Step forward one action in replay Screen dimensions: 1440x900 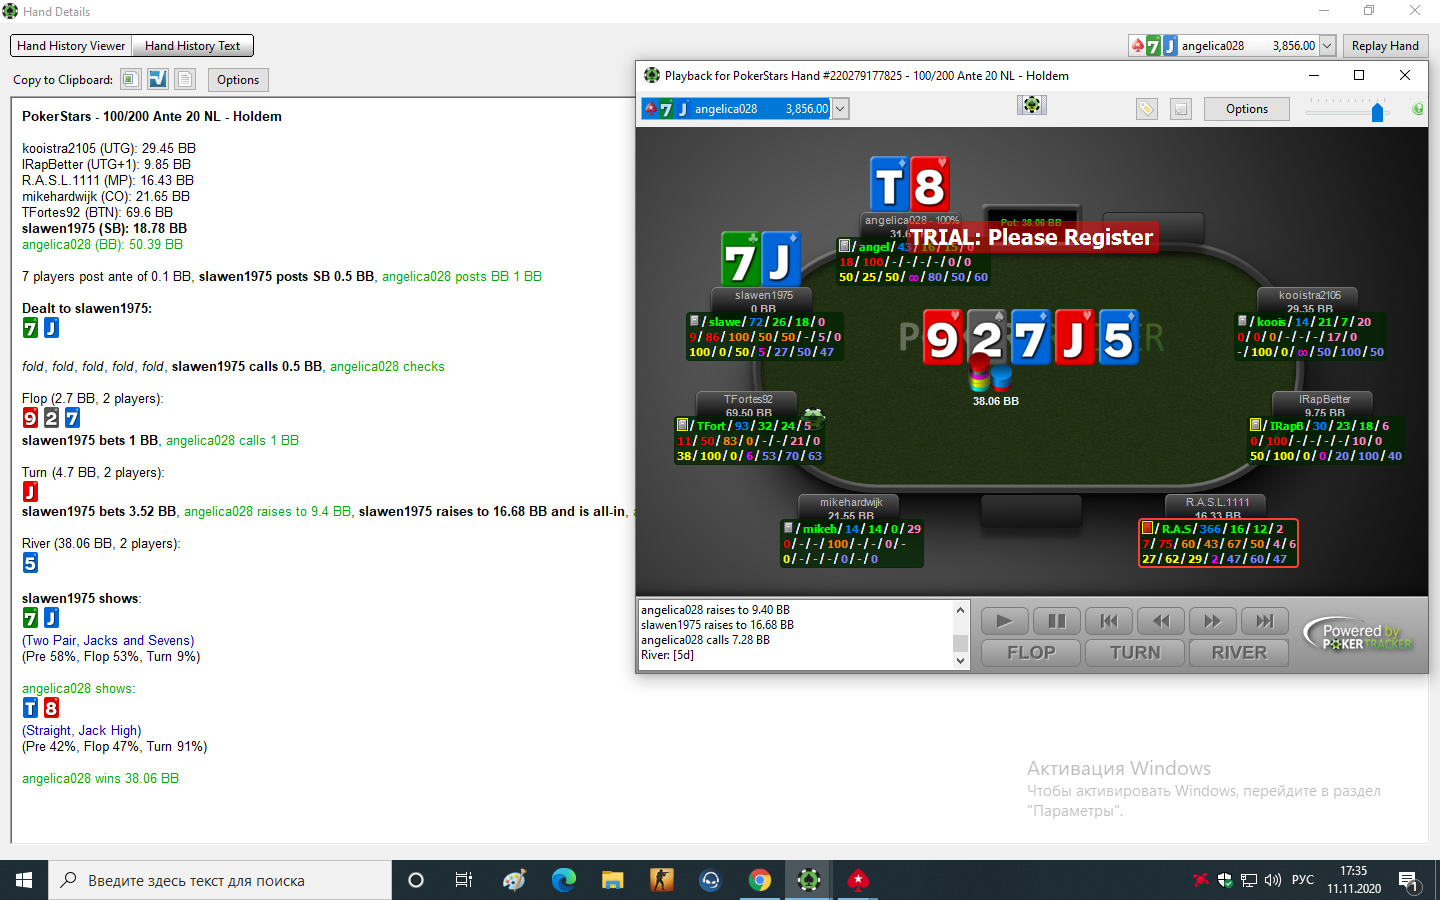click(1213, 621)
